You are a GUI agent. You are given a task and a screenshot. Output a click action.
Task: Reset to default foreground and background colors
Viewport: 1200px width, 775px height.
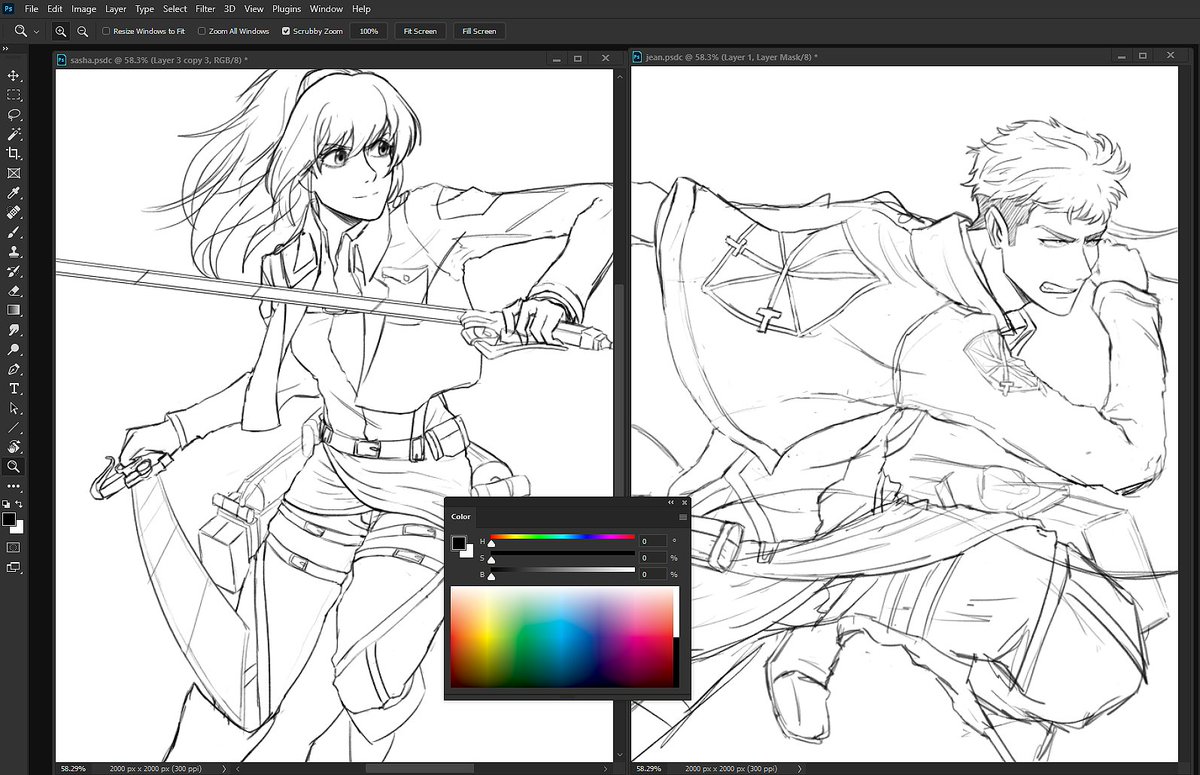click(6, 504)
